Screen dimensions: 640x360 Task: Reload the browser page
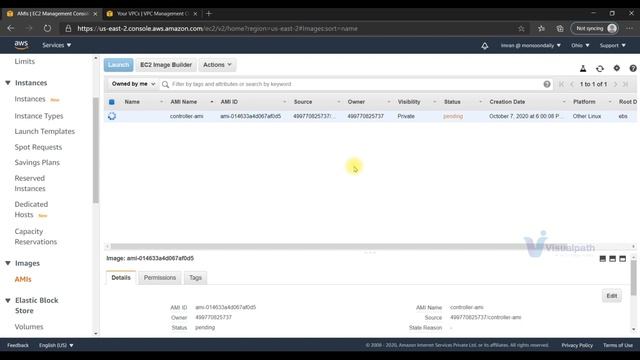47,28
